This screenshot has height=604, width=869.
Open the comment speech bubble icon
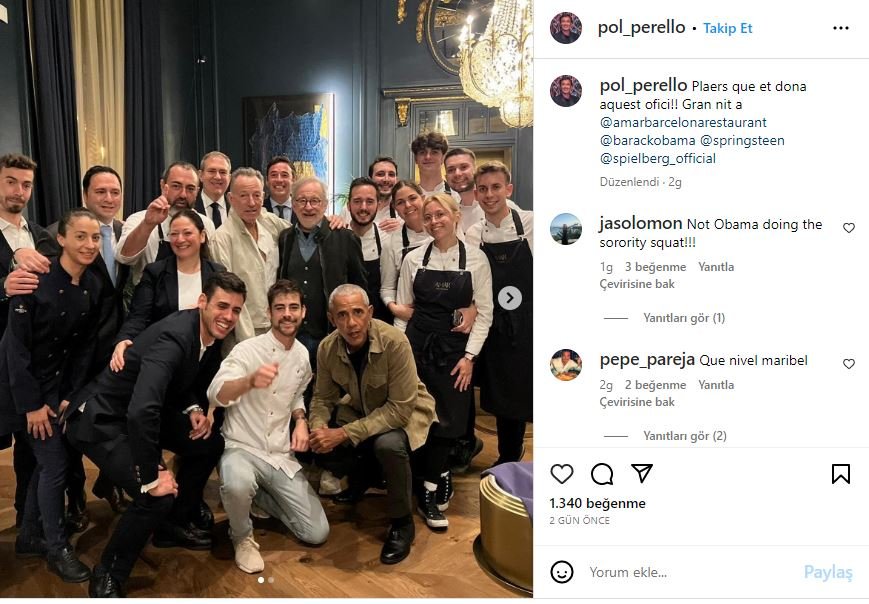click(x=602, y=474)
